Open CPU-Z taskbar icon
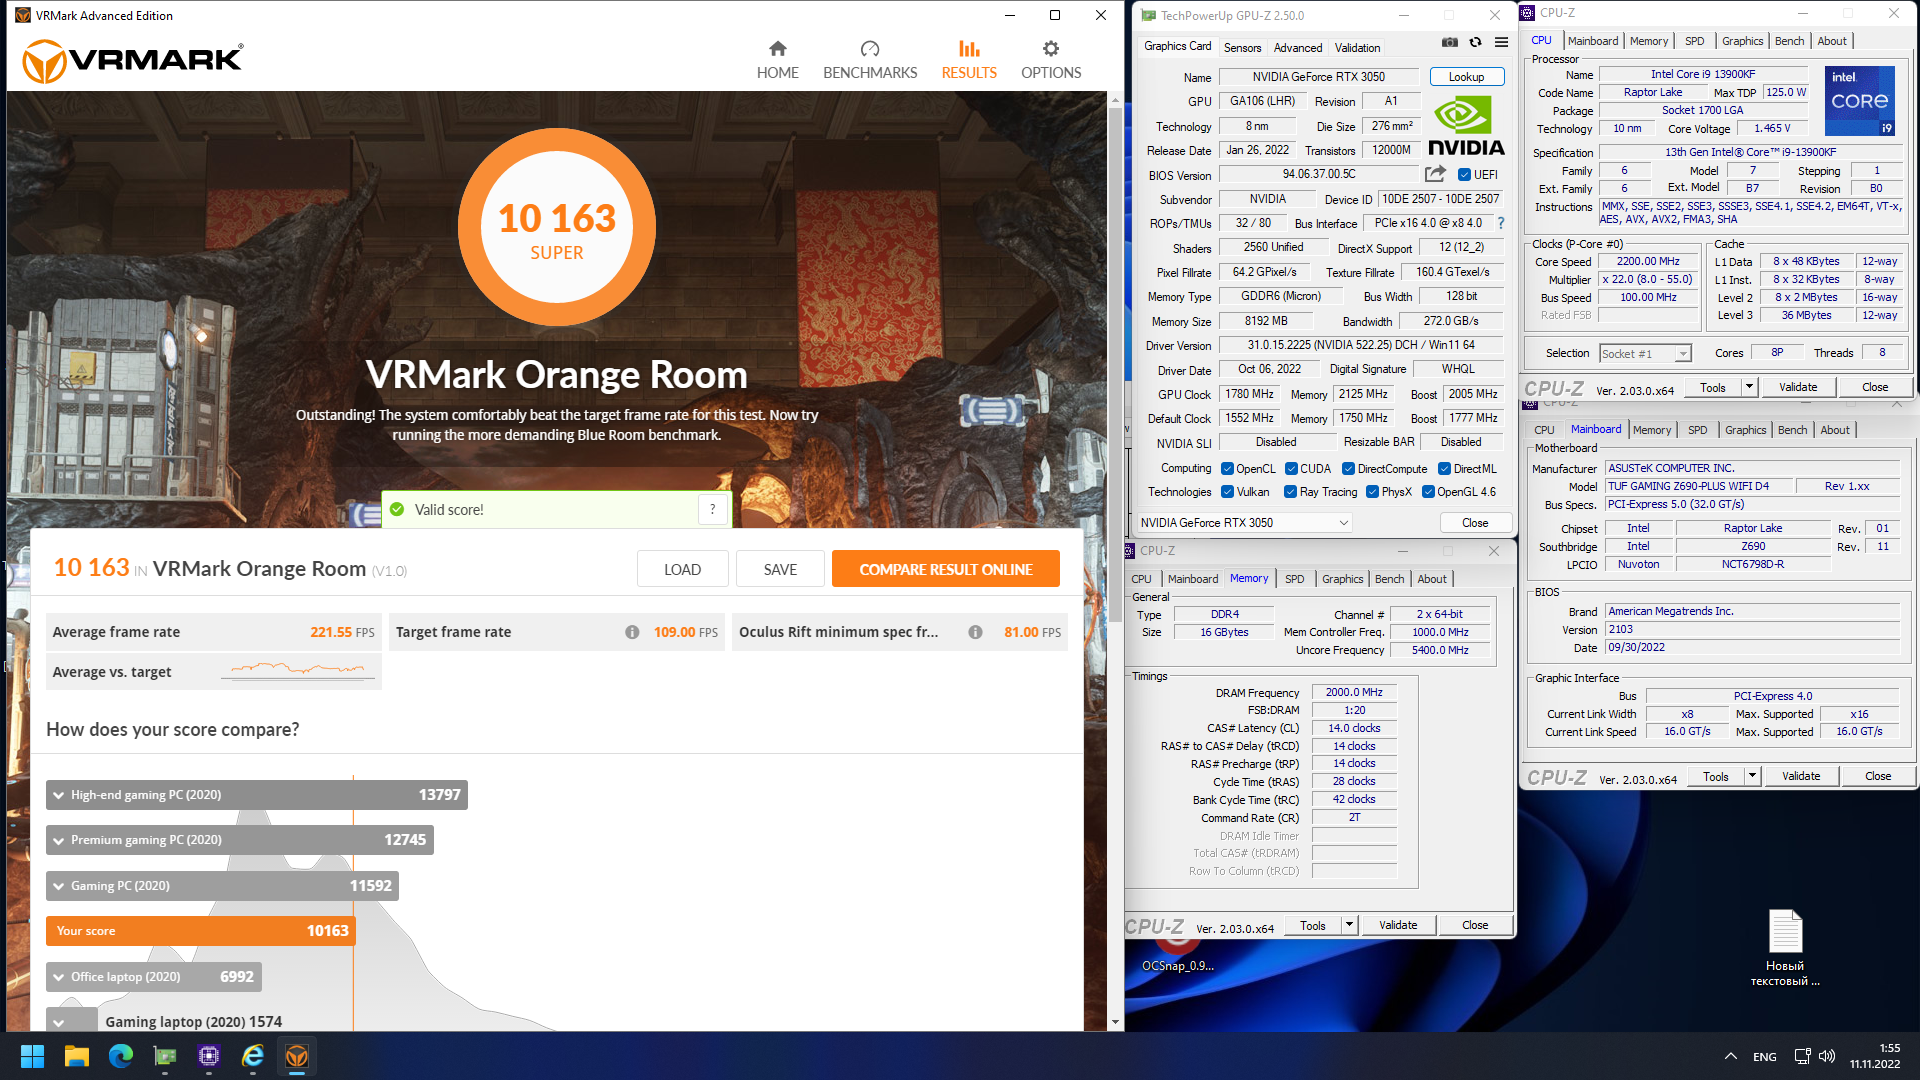This screenshot has width=1920, height=1080. click(x=209, y=1056)
